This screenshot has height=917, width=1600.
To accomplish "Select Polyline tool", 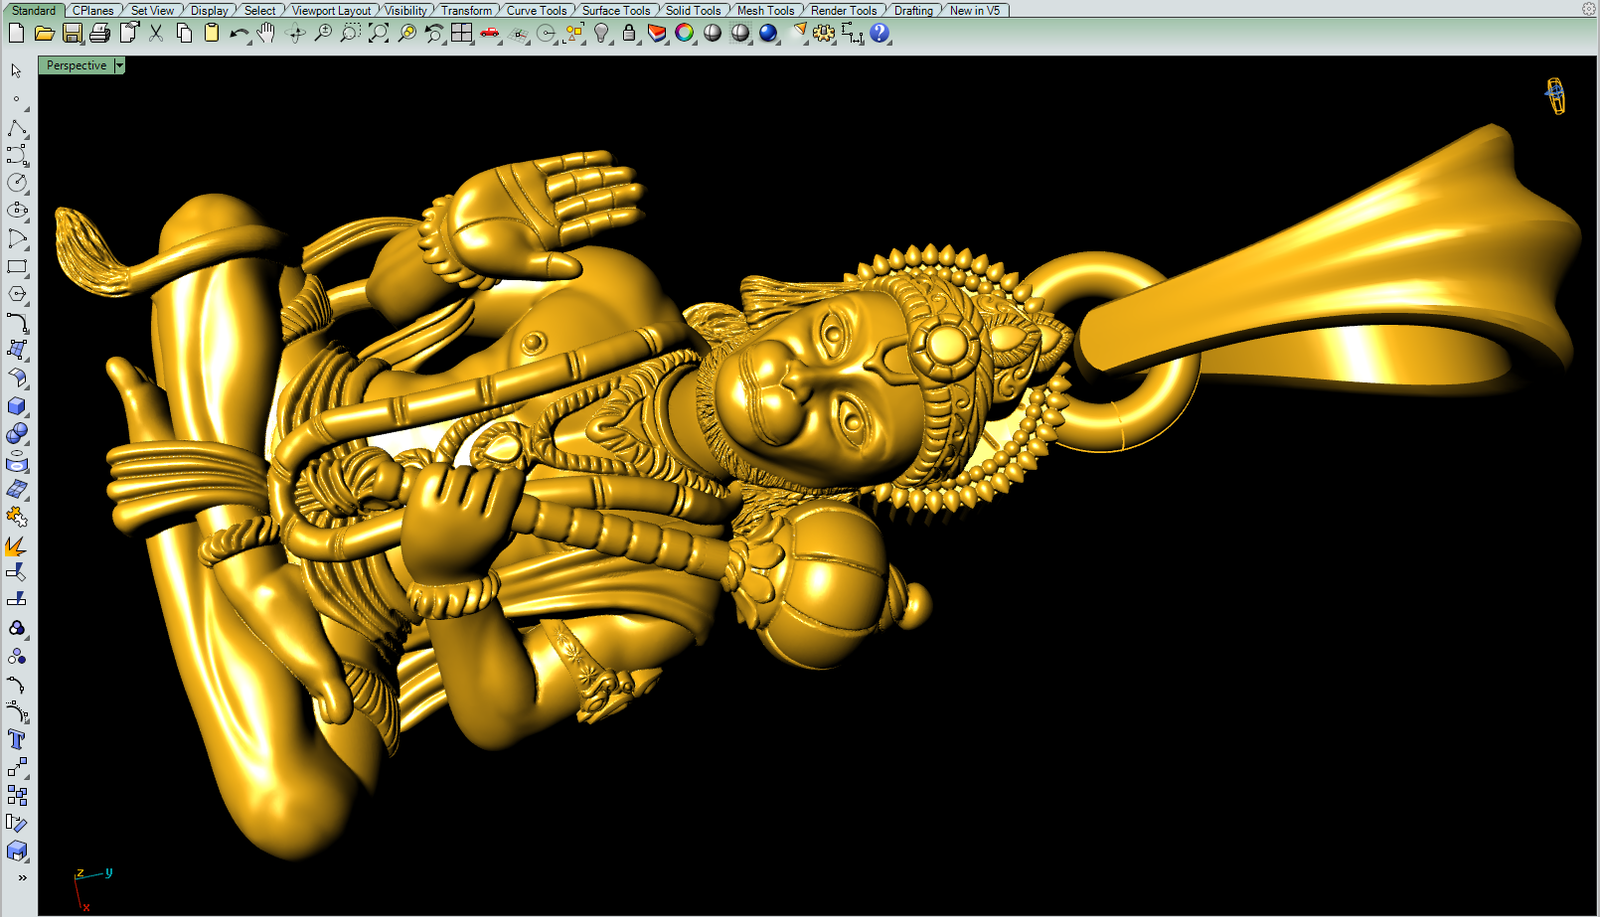I will point(17,128).
